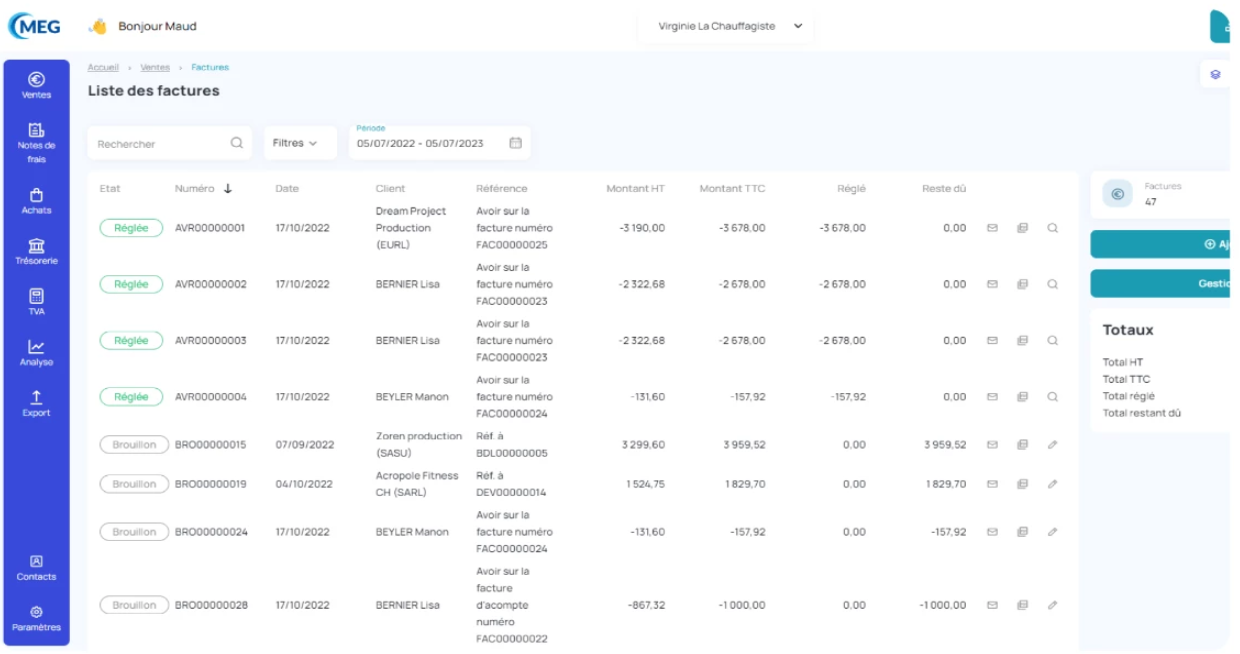The width and height of the screenshot is (1240, 654).
Task: Open the Ventes section in sidebar
Action: 36,85
